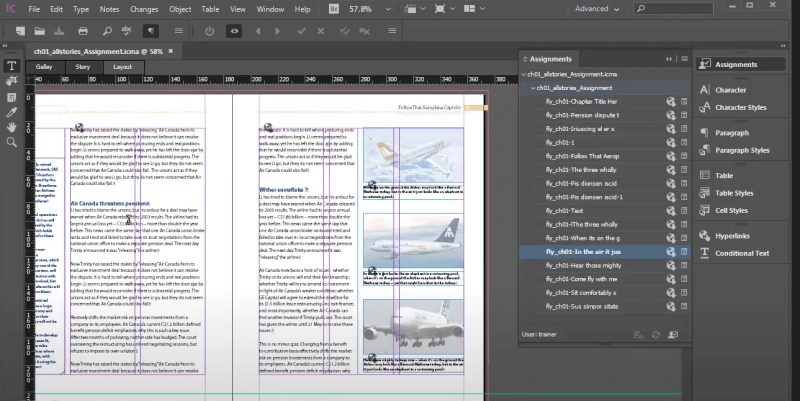This screenshot has height=401, width=800.
Task: Select the Eyedropper tool
Action: click(11, 113)
